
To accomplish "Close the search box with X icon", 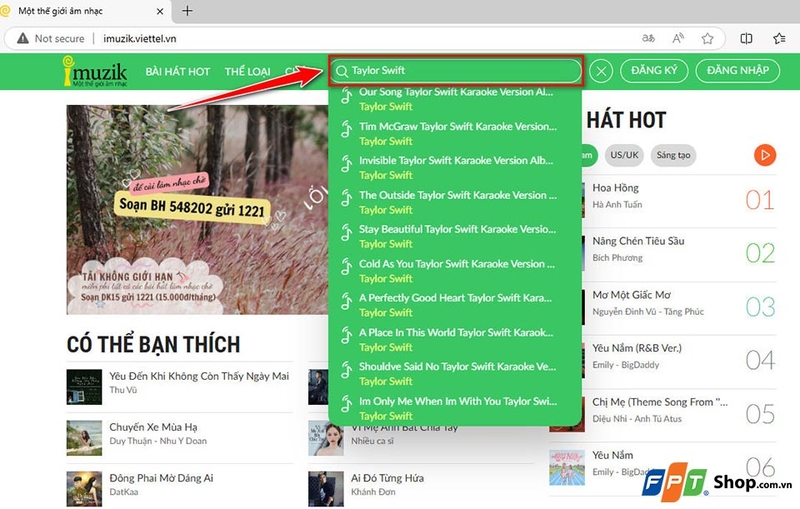I will [x=601, y=71].
